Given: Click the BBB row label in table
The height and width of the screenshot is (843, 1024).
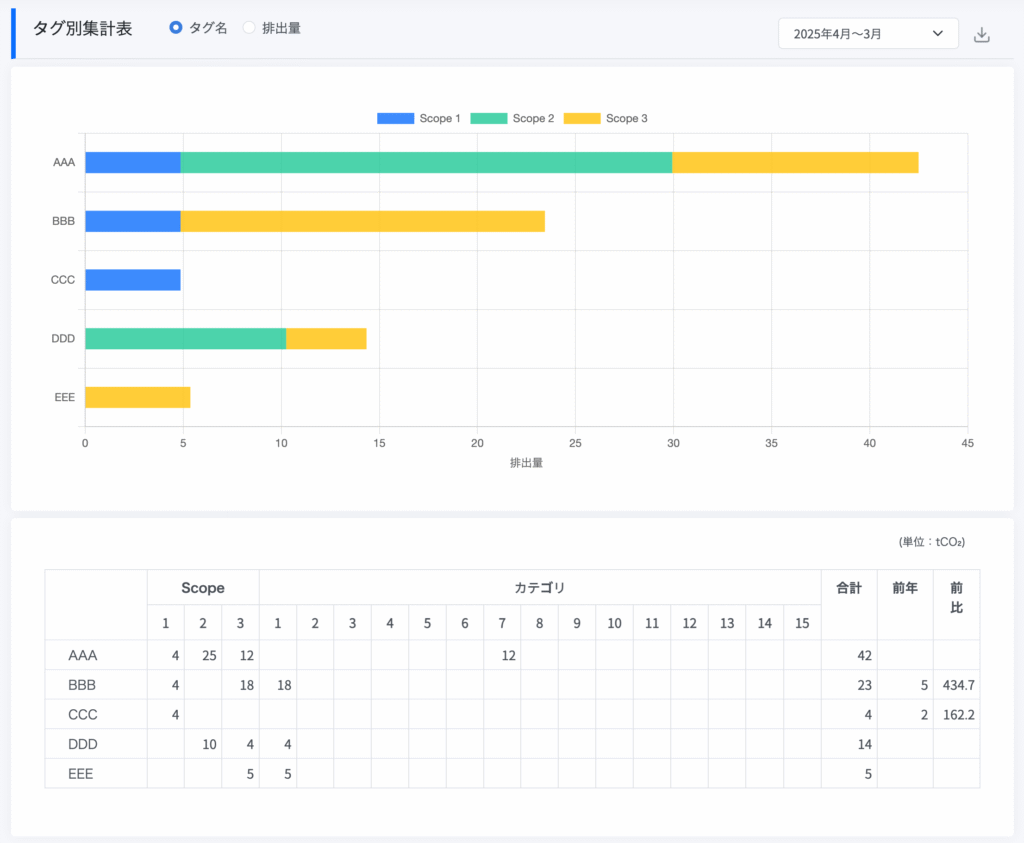Looking at the screenshot, I should pyautogui.click(x=82, y=685).
